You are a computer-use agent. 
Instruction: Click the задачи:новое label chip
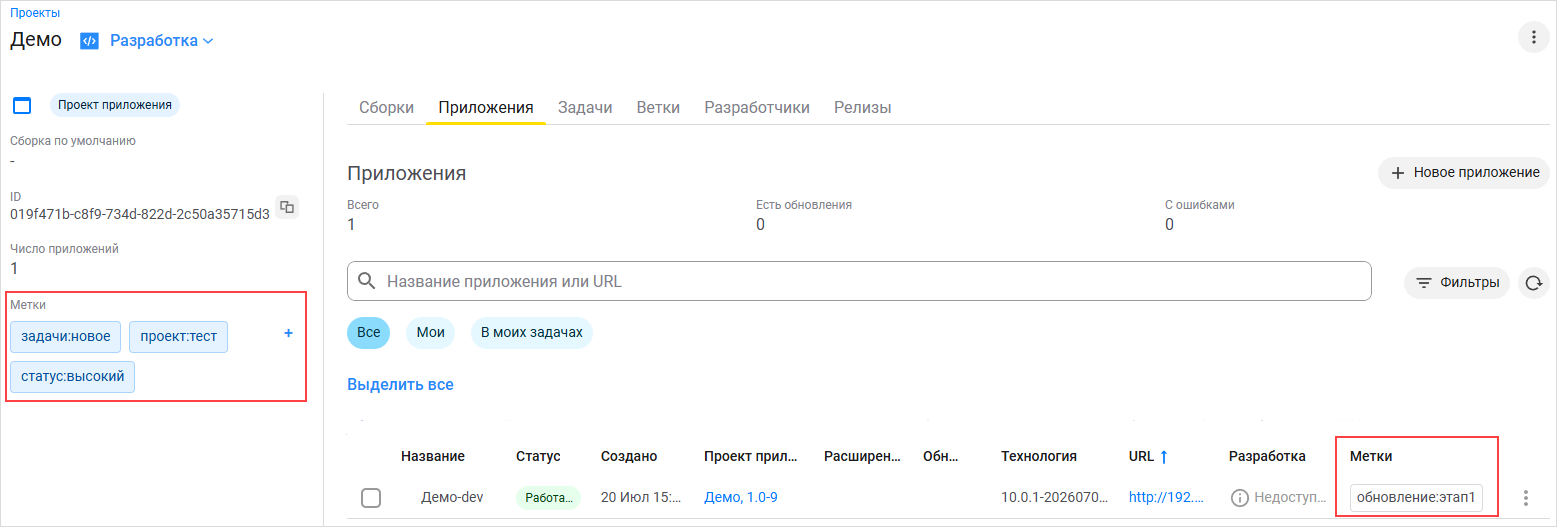pyautogui.click(x=66, y=336)
